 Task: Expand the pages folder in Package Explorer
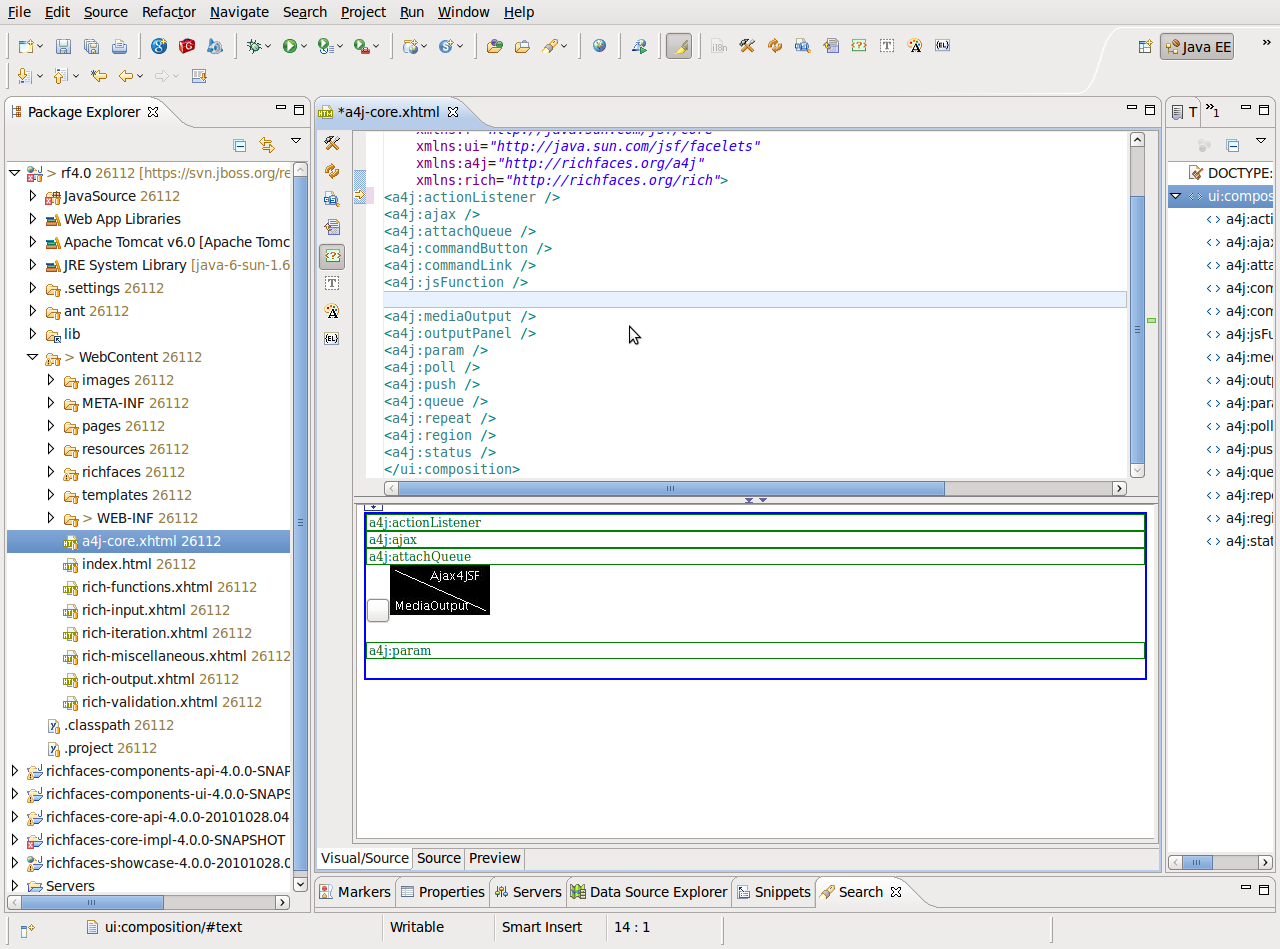52,426
